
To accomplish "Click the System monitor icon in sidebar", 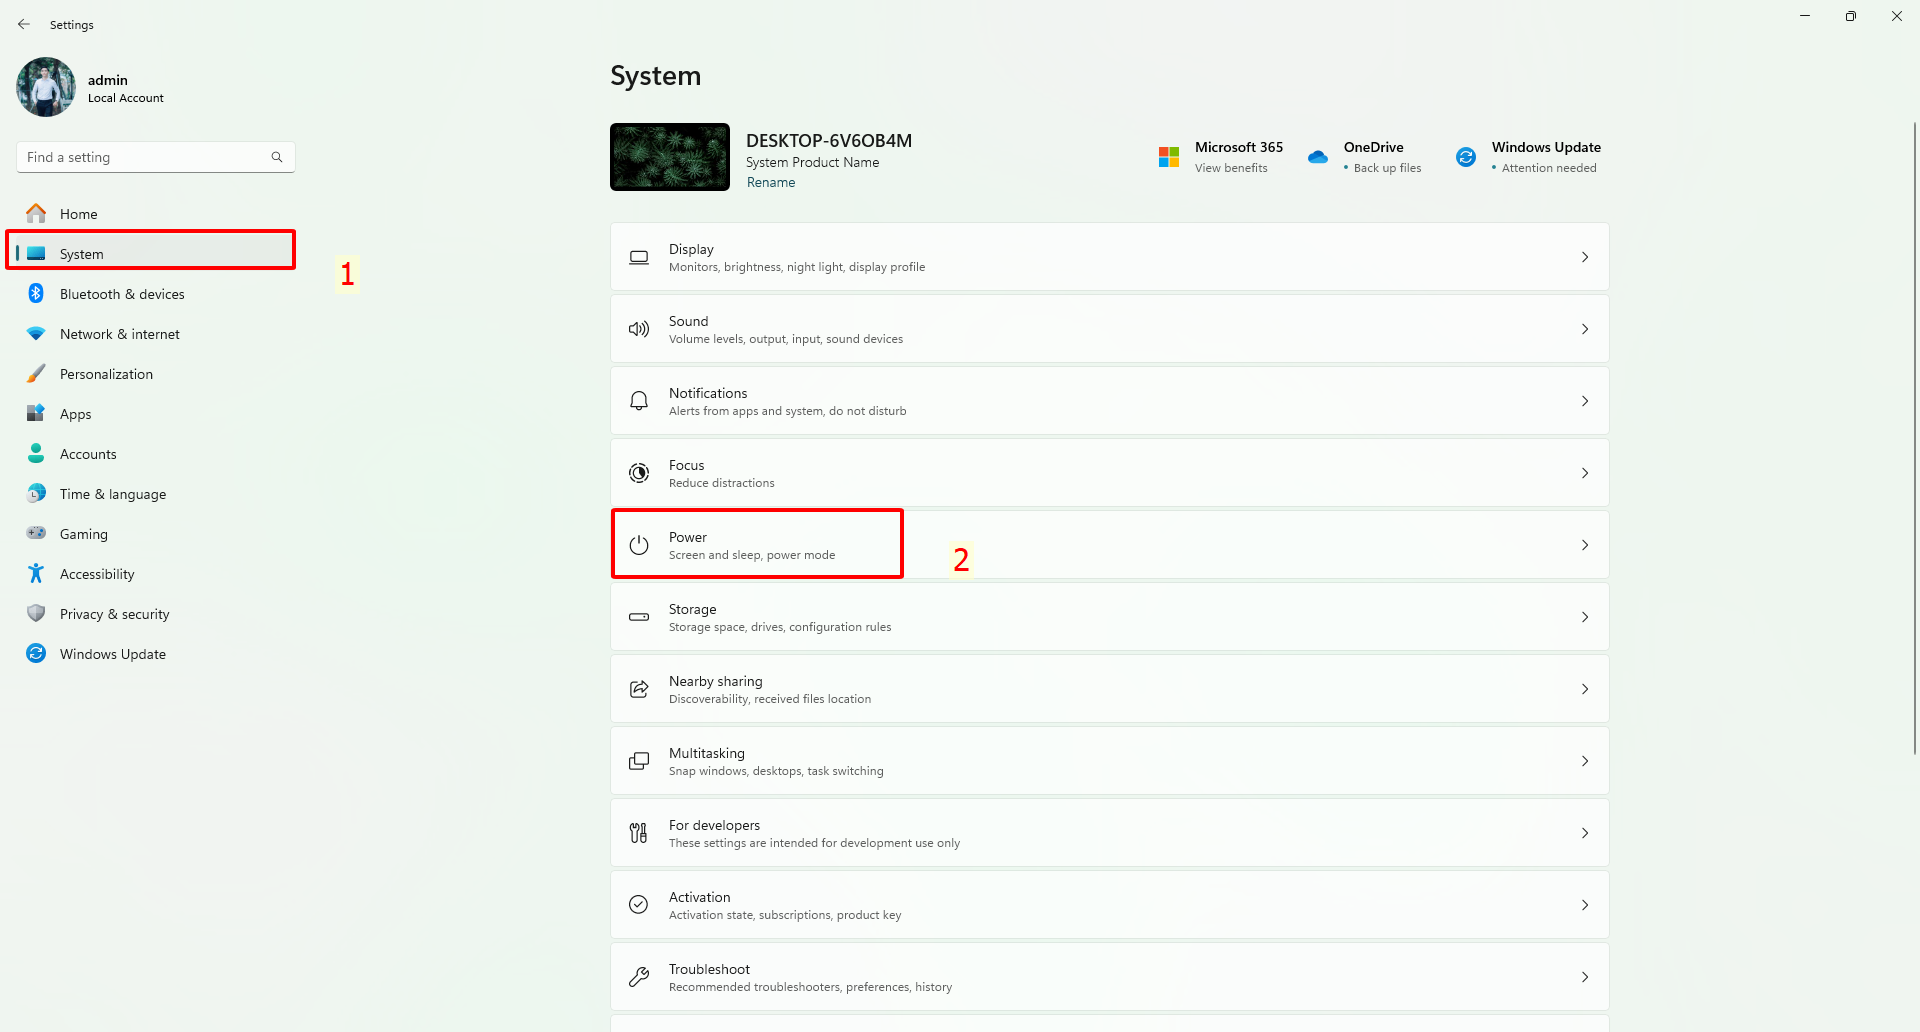I will click(x=36, y=253).
